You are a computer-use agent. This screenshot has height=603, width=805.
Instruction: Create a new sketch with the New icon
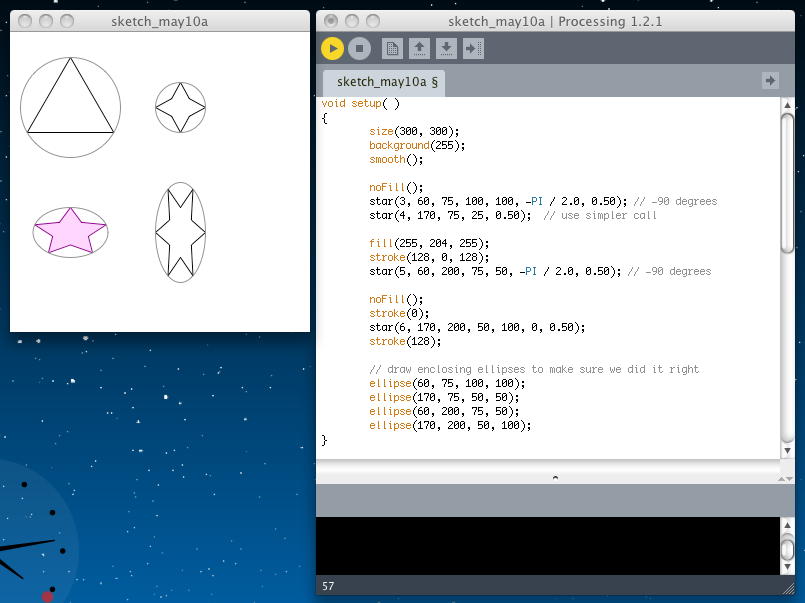tap(393, 48)
